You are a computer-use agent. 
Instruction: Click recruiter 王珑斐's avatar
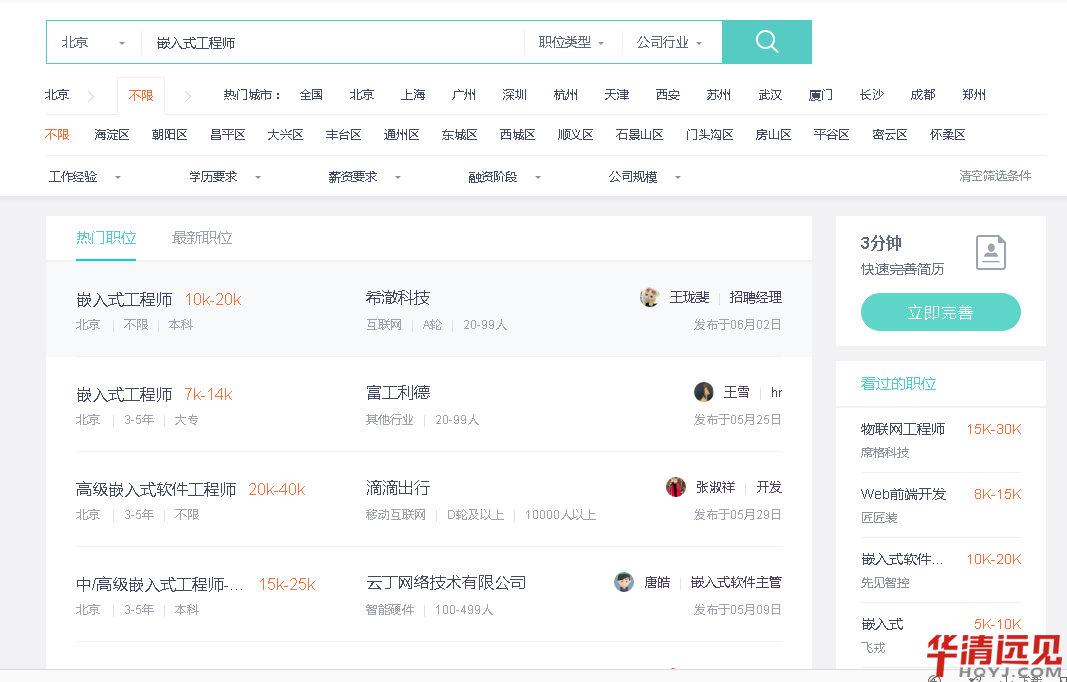click(650, 297)
